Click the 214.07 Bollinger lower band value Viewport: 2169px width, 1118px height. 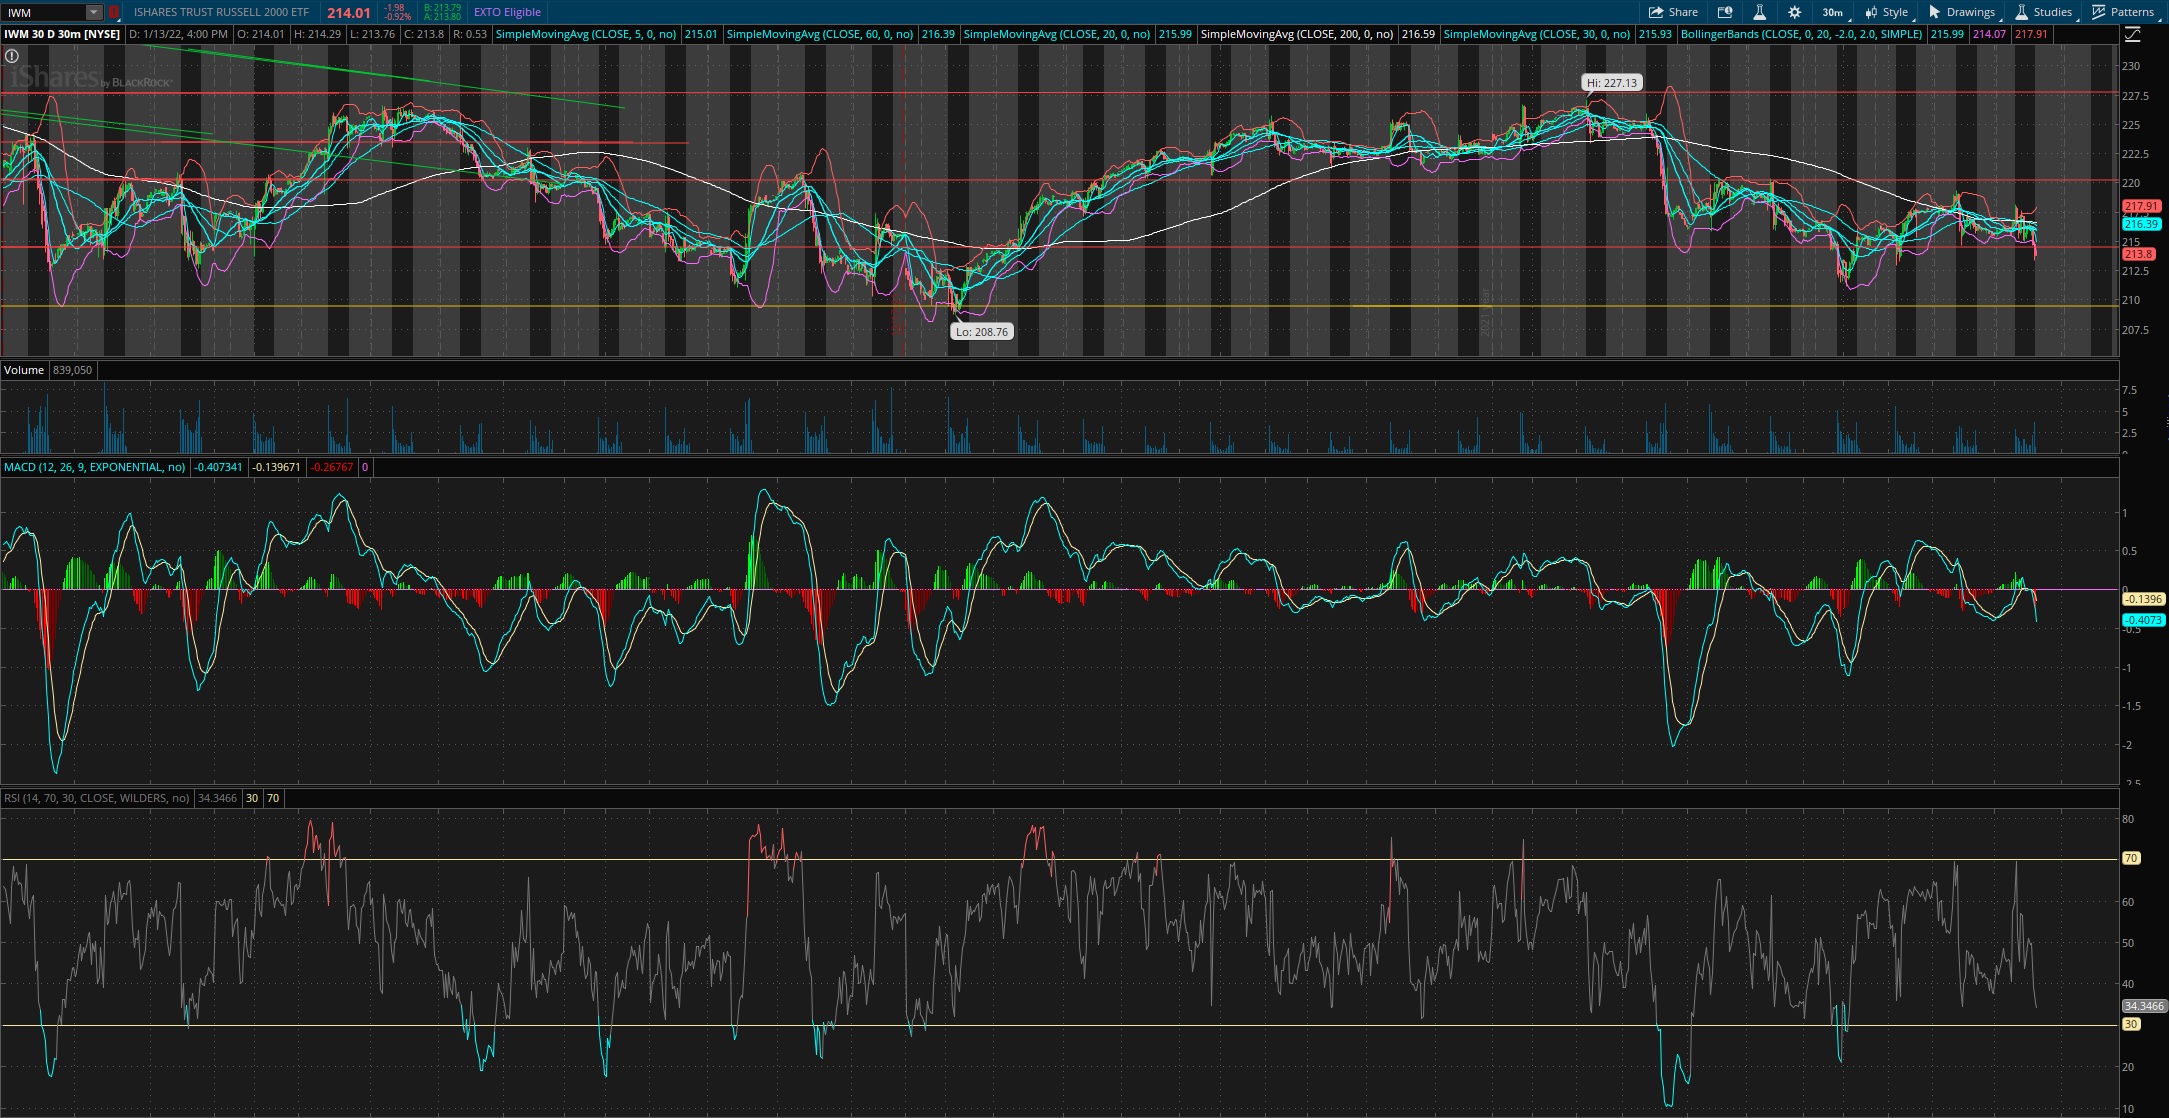click(1989, 34)
